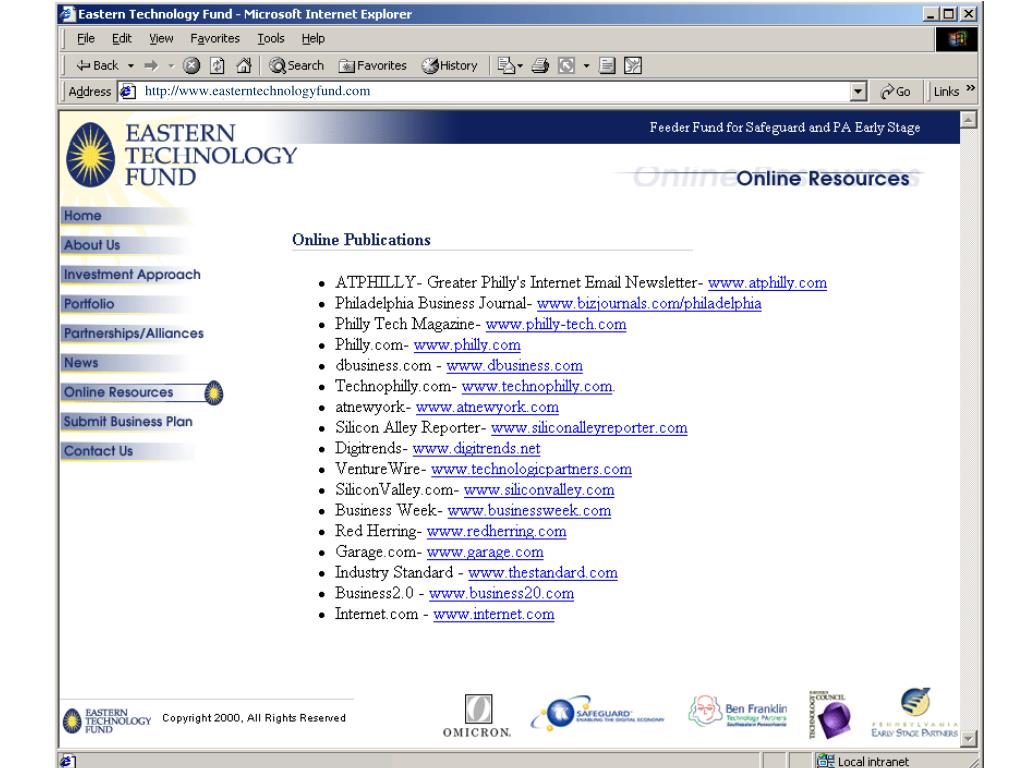Viewport: 1024px width, 768px height.
Task: Click the Back arrow toolbar button
Action: (x=97, y=65)
